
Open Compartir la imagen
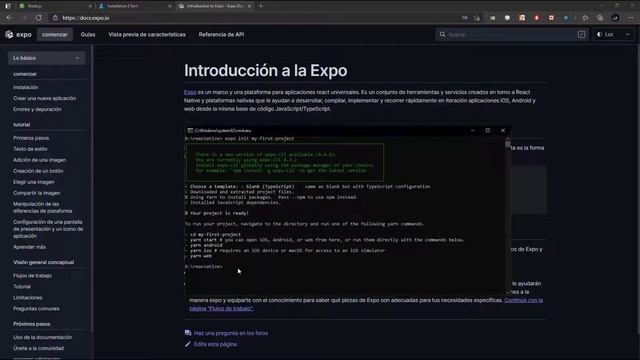[x=36, y=193]
